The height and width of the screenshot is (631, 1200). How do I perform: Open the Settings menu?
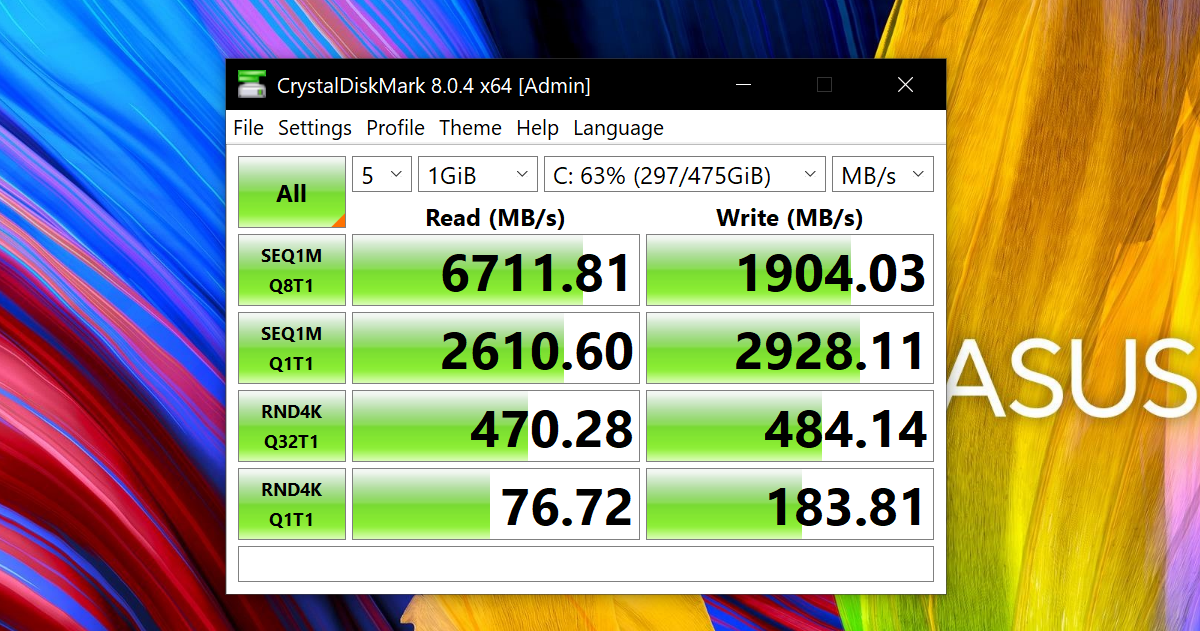click(x=315, y=128)
